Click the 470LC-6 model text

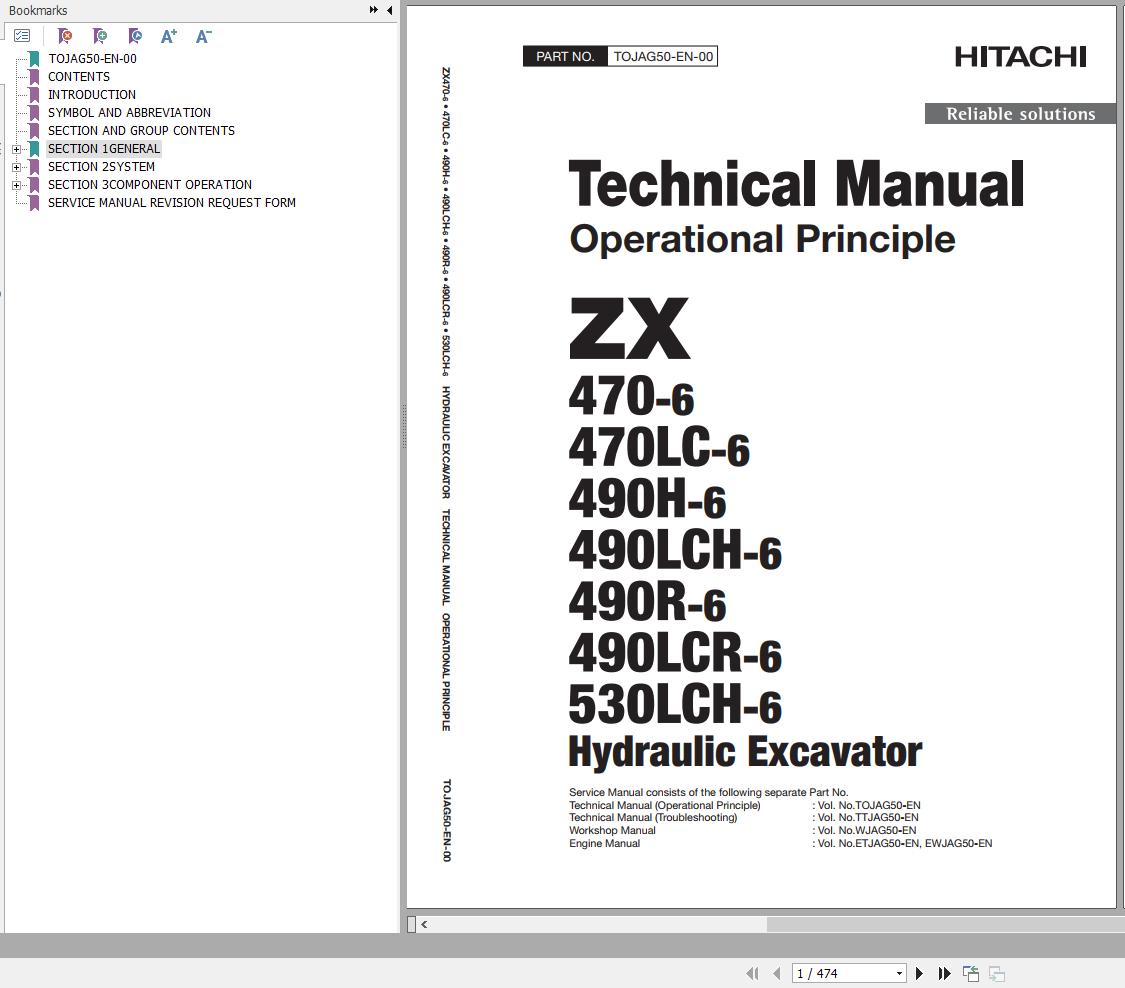(659, 446)
